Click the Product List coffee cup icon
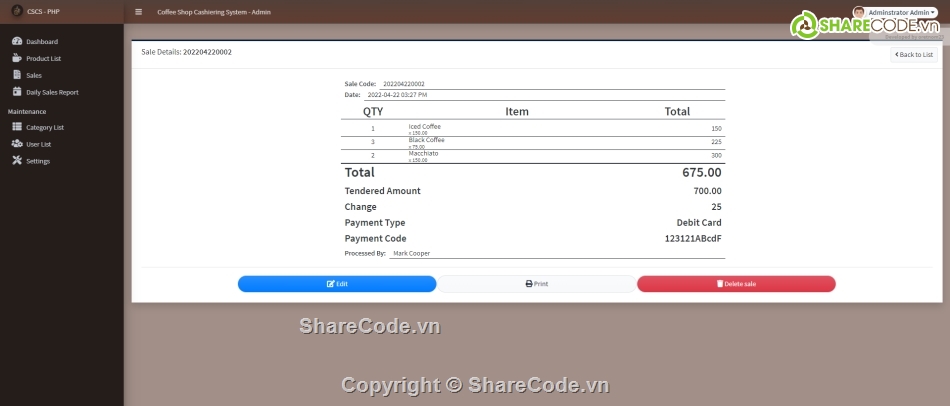The image size is (950, 406). pos(17,58)
